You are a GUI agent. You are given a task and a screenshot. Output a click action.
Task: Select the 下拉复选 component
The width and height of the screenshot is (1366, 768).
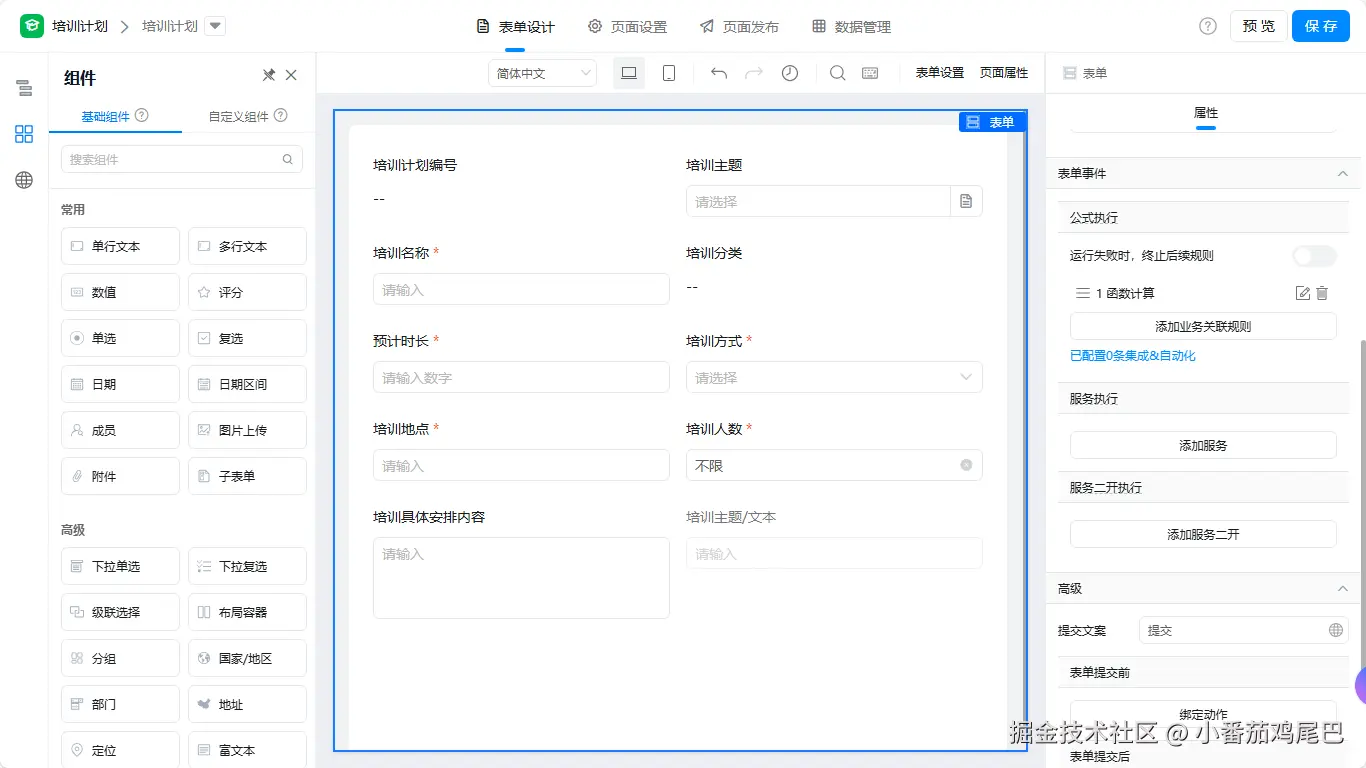tap(247, 566)
